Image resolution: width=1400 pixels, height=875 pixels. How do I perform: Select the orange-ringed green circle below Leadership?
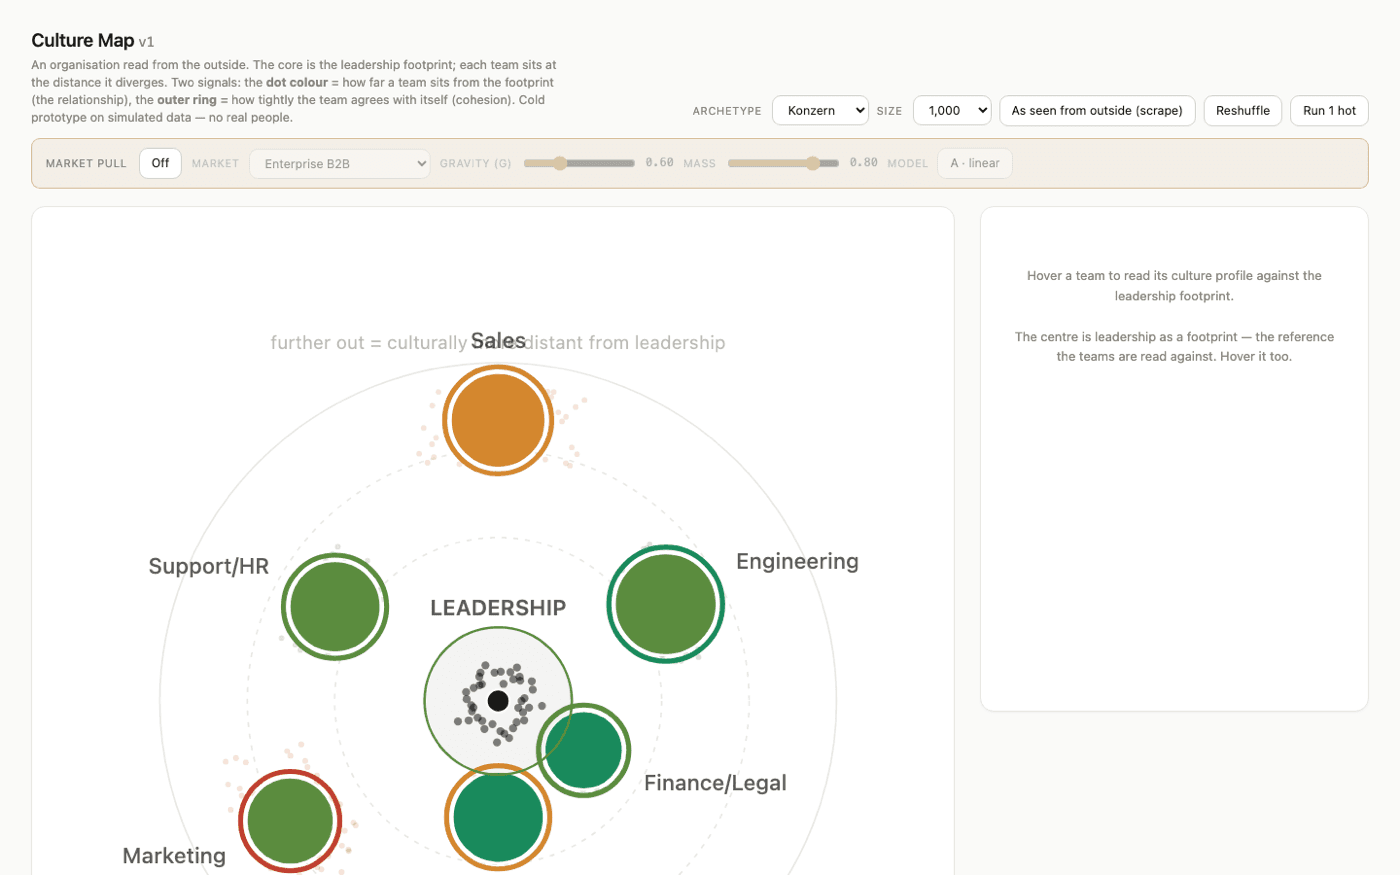[x=498, y=817]
